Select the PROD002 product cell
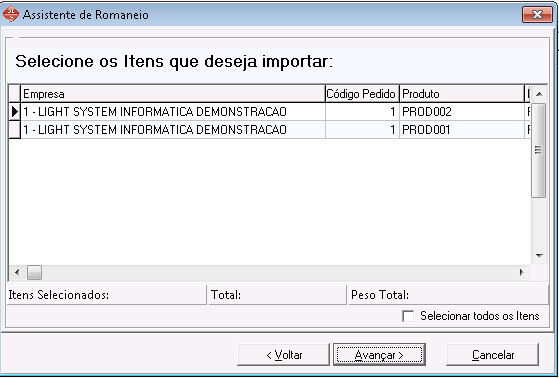 (462, 112)
